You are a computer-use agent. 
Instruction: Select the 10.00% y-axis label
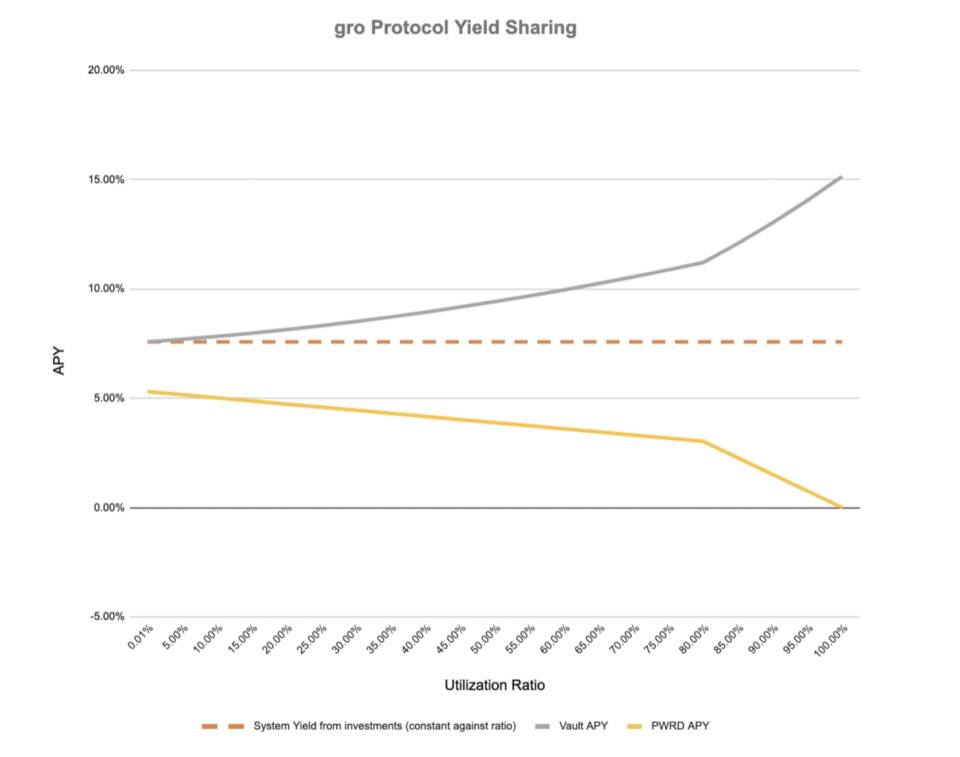pos(106,288)
